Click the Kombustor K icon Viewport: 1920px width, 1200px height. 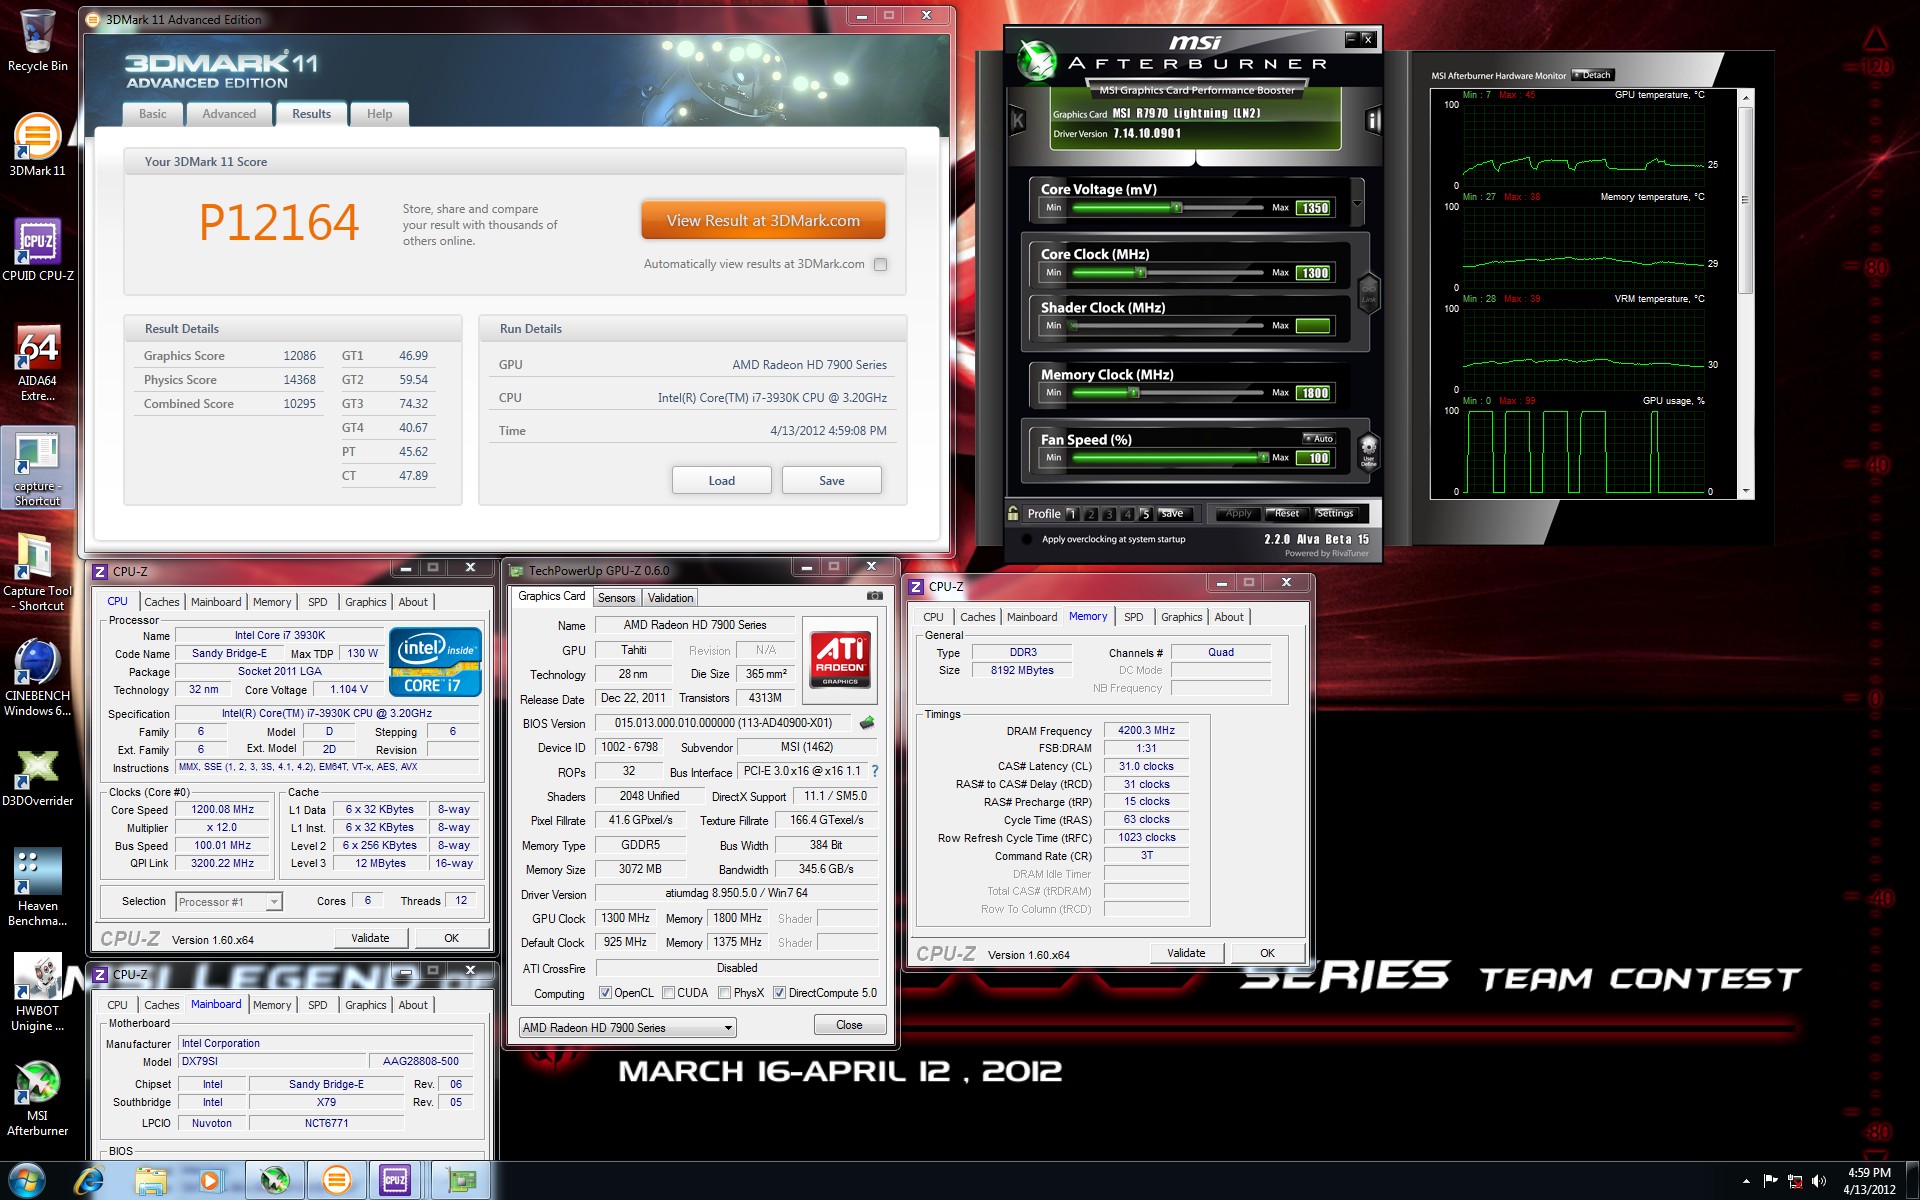pos(1018,121)
